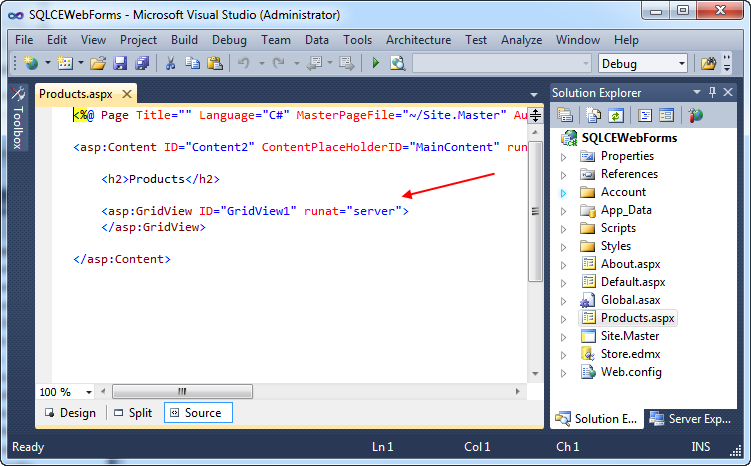Screen dimensions: 751x466
Task: Open the Architecture menu
Action: click(x=419, y=40)
